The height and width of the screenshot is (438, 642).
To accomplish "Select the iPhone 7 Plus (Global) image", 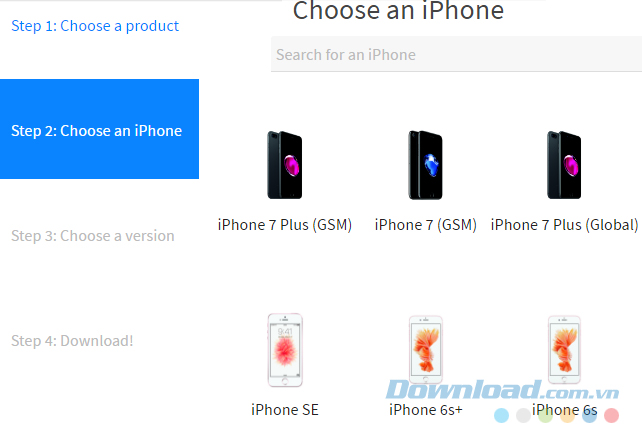I will pyautogui.click(x=564, y=165).
